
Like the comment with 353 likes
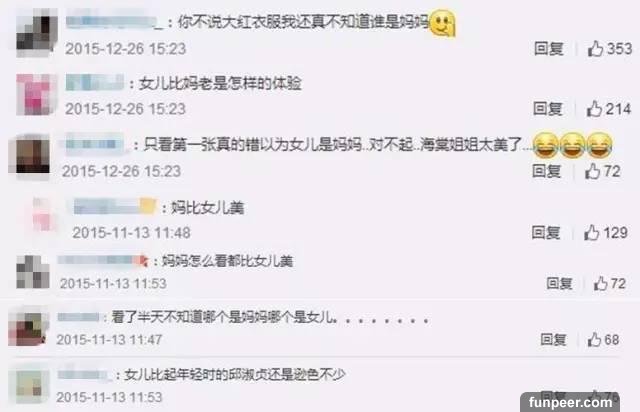click(x=595, y=49)
